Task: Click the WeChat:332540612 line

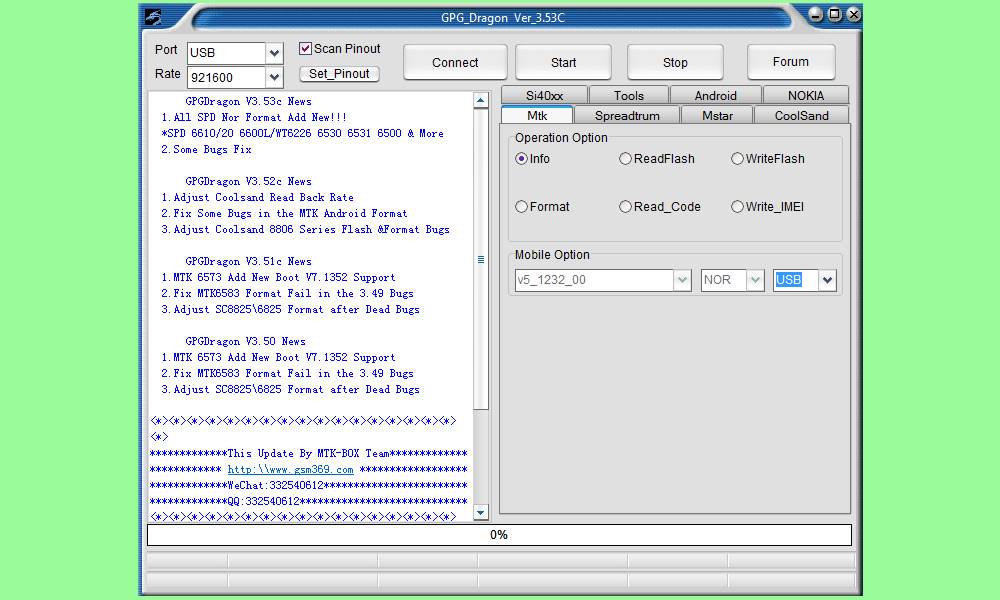Action: [309, 485]
